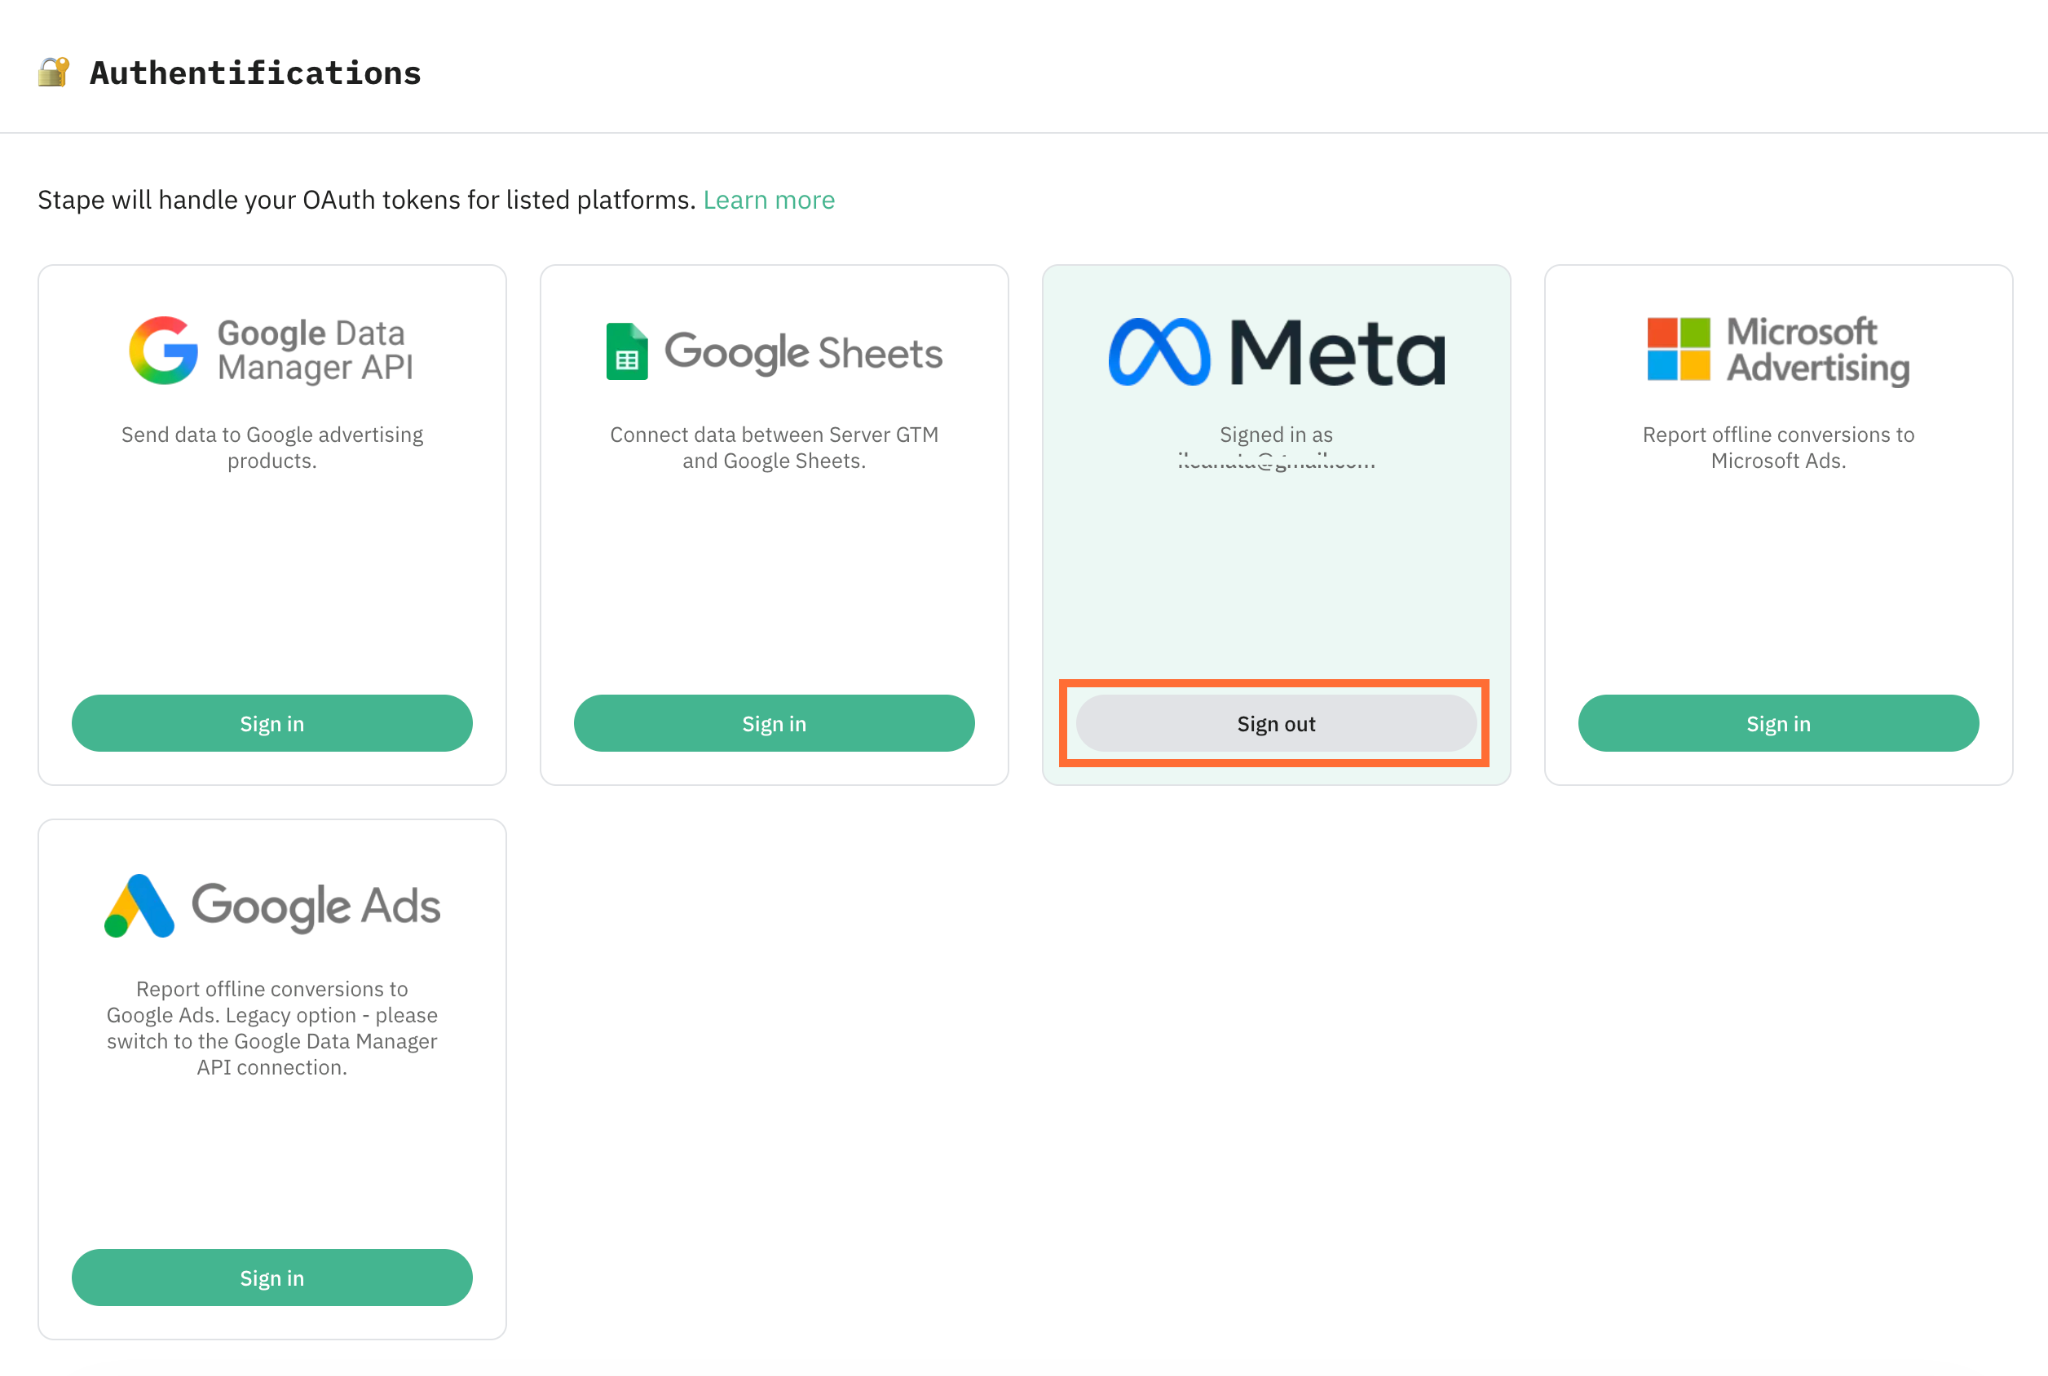Click the Google Ads triangle logo
This screenshot has width=2048, height=1376.
(140, 906)
